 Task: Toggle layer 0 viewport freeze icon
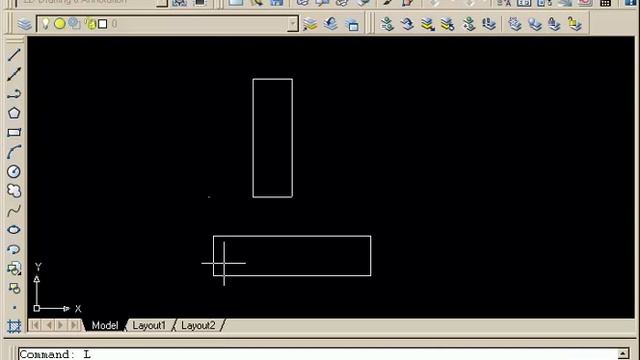pyautogui.click(x=74, y=24)
